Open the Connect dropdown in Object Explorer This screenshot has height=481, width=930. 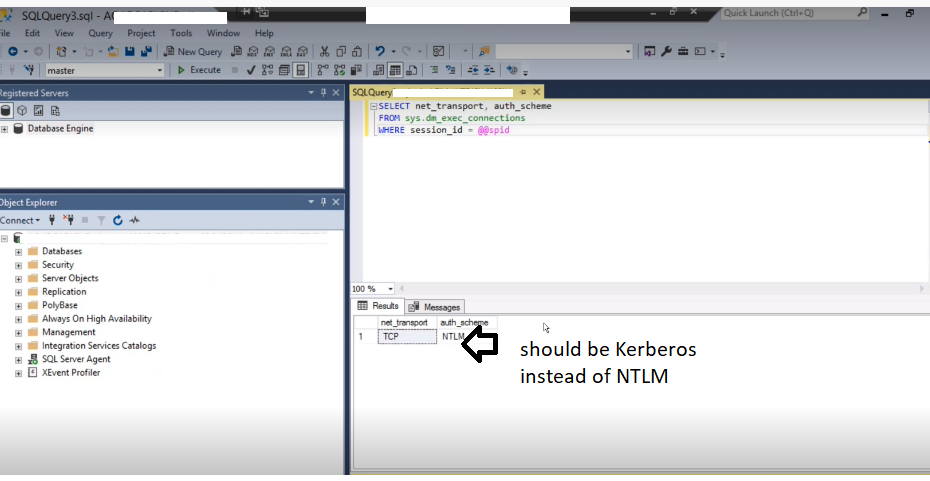[20, 220]
